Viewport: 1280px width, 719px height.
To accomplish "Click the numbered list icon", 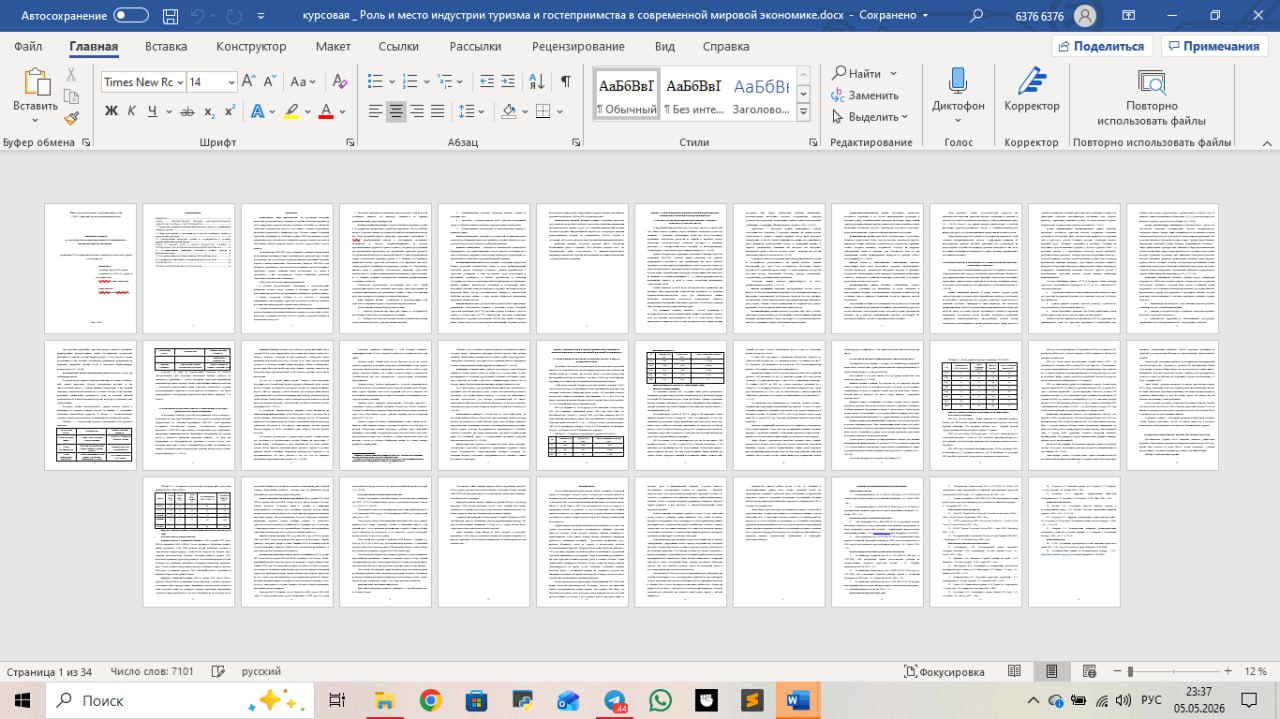I will click(410, 82).
